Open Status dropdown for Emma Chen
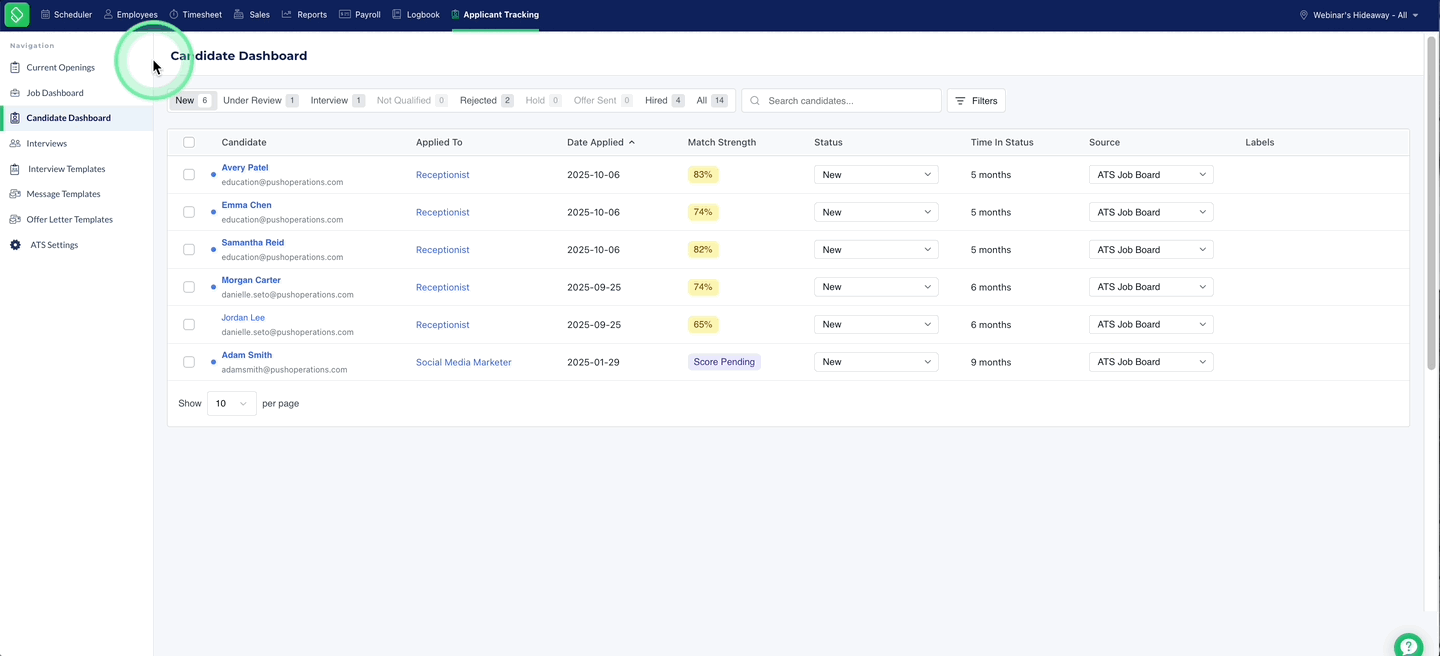This screenshot has height=656, width=1440. (876, 212)
